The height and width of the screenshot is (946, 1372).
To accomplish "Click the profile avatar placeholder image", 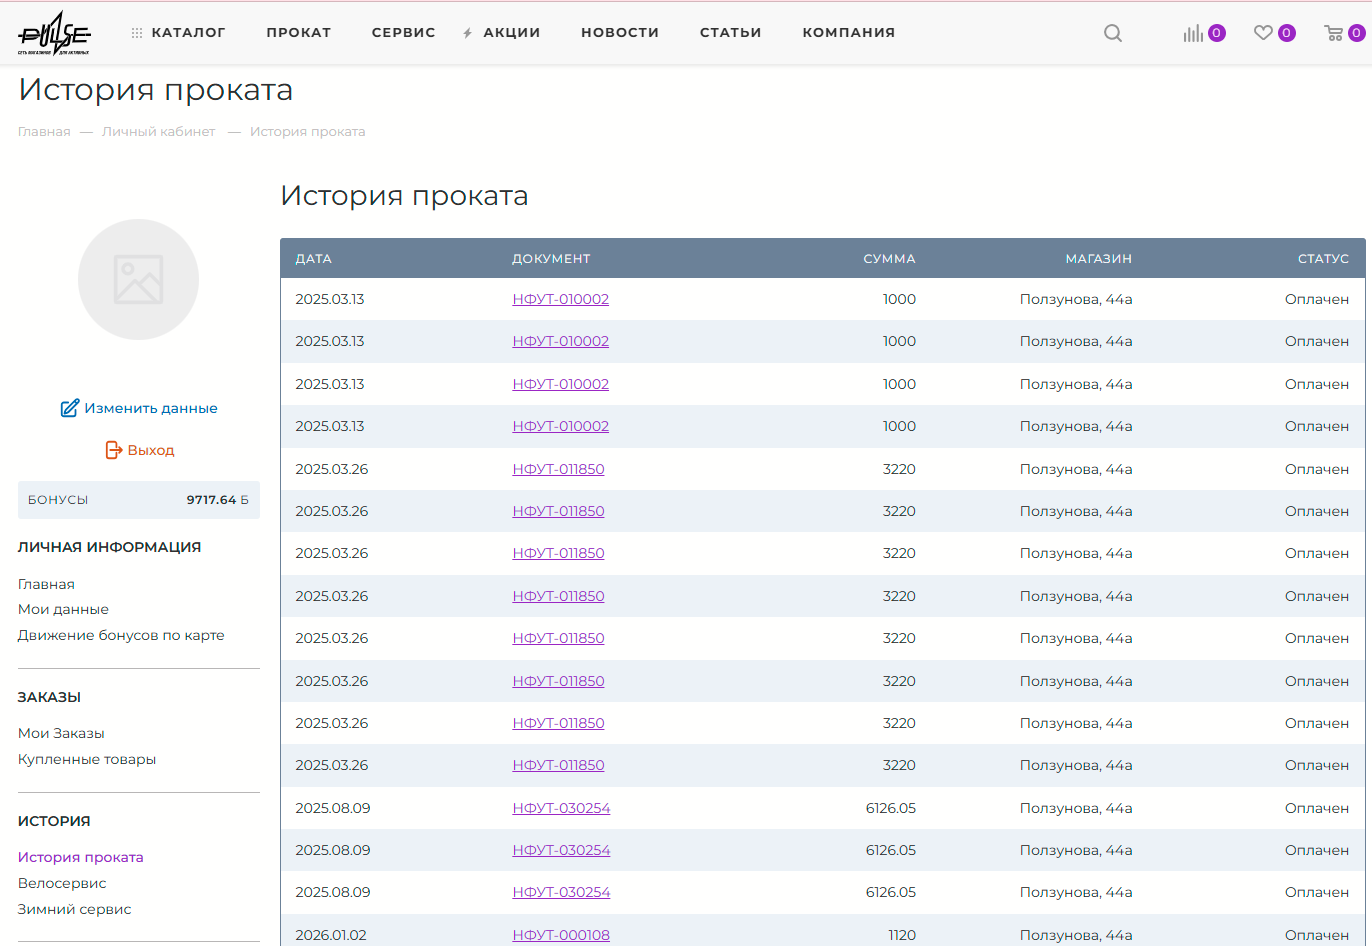I will (x=138, y=279).
